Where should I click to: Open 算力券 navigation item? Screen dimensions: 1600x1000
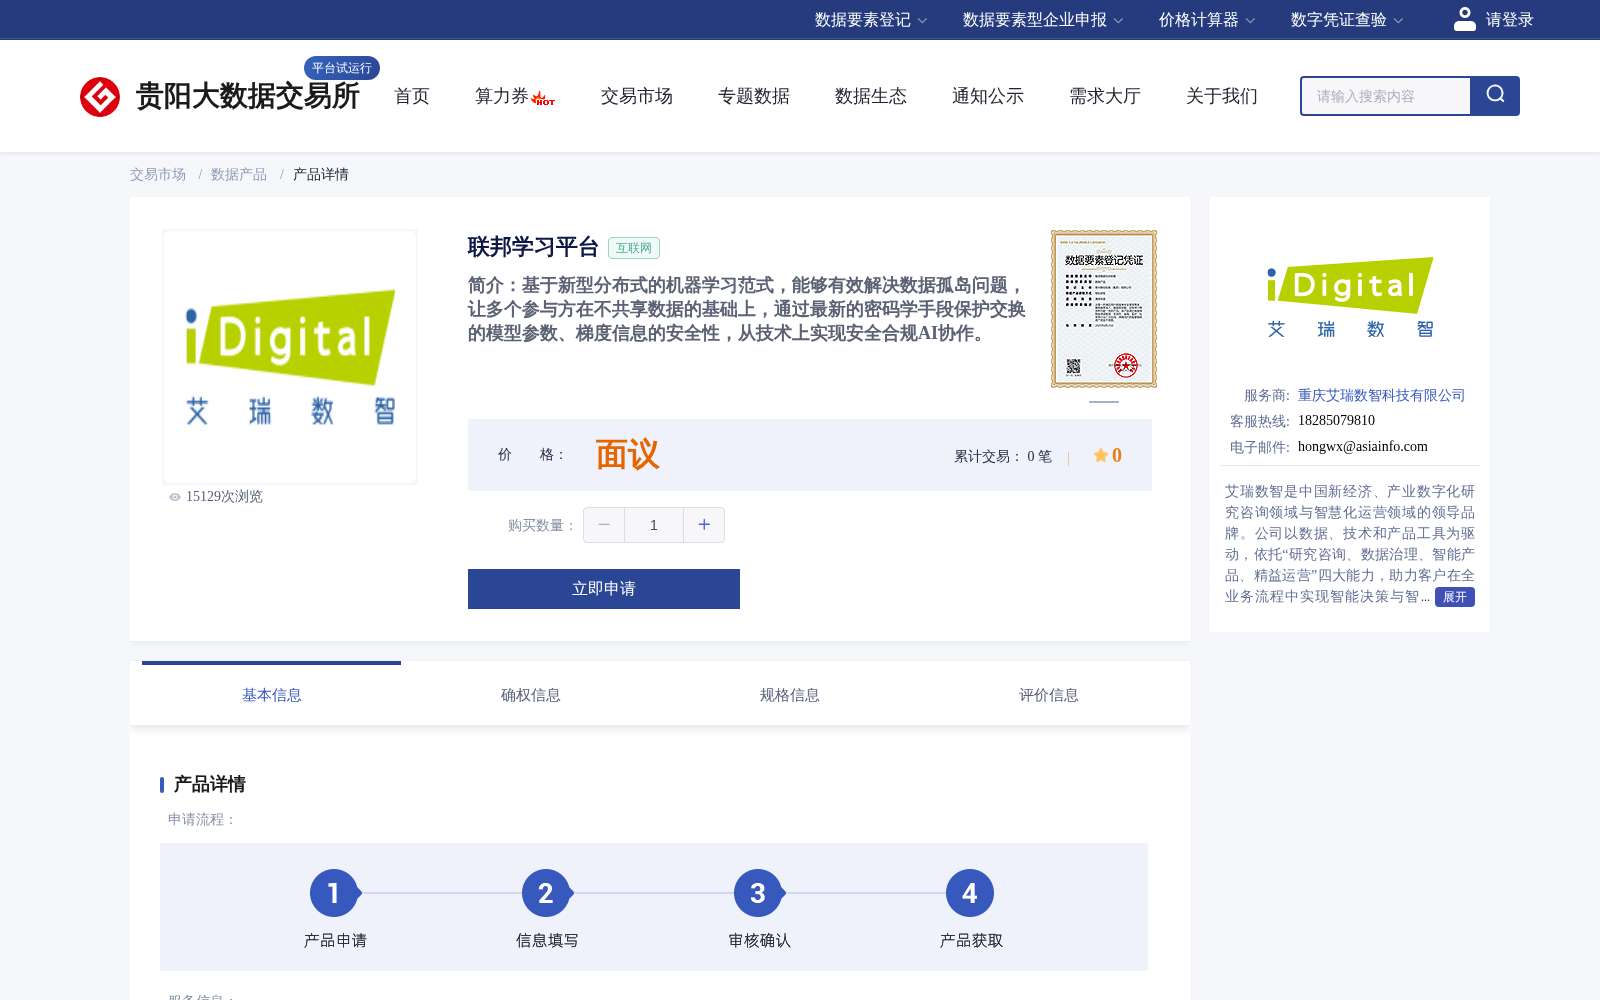pos(502,96)
